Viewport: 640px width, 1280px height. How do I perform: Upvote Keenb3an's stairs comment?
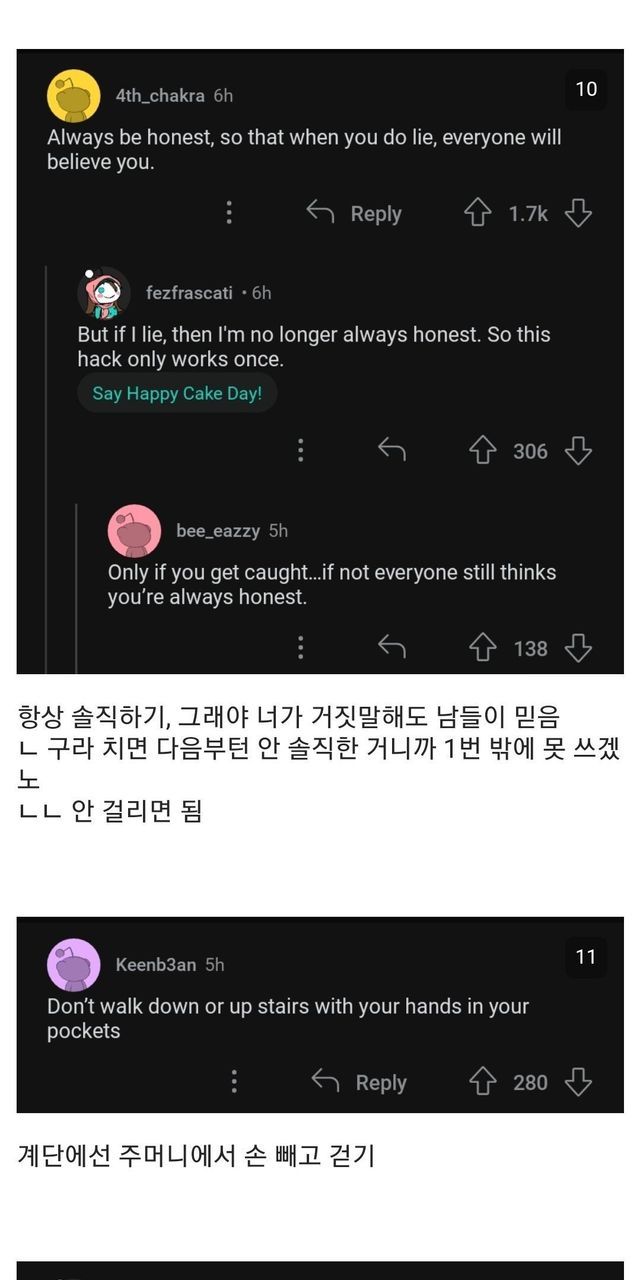[x=483, y=1082]
